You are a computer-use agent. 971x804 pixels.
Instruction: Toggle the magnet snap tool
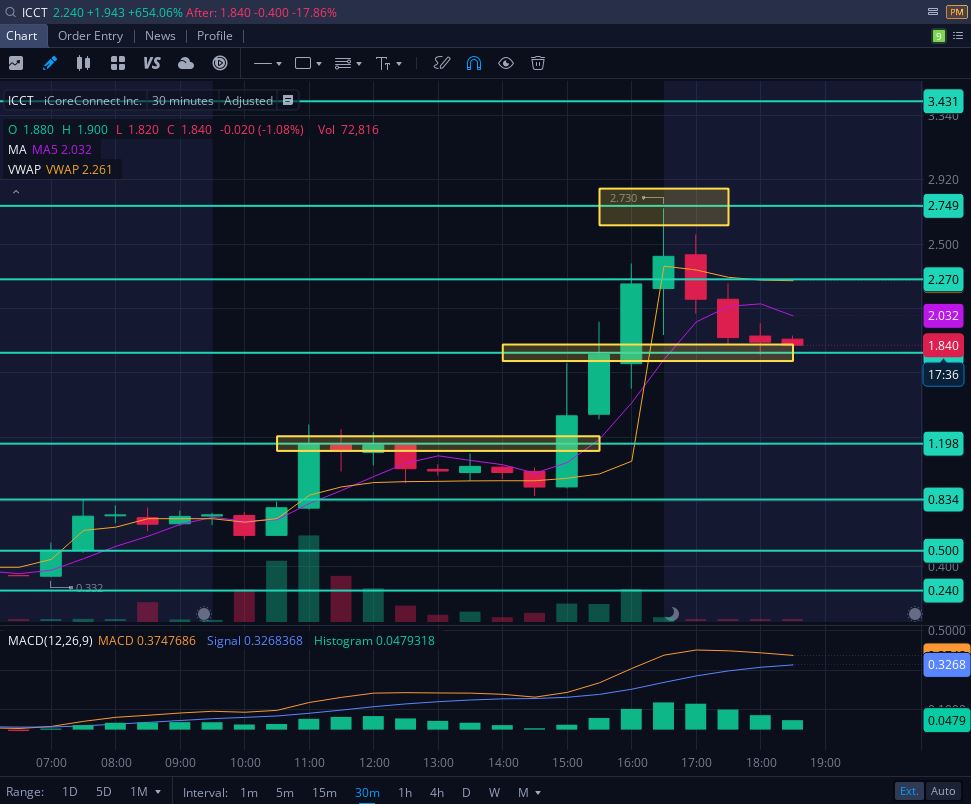point(474,63)
